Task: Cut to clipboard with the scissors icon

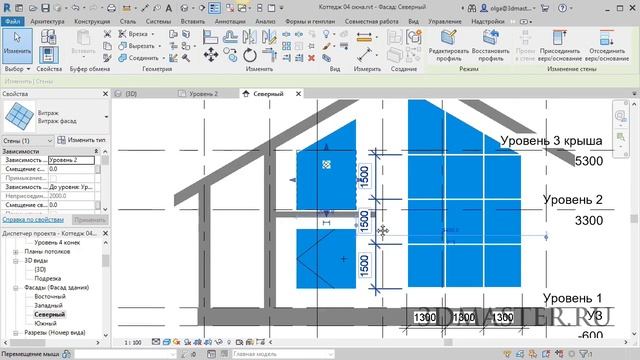Action: click(107, 34)
